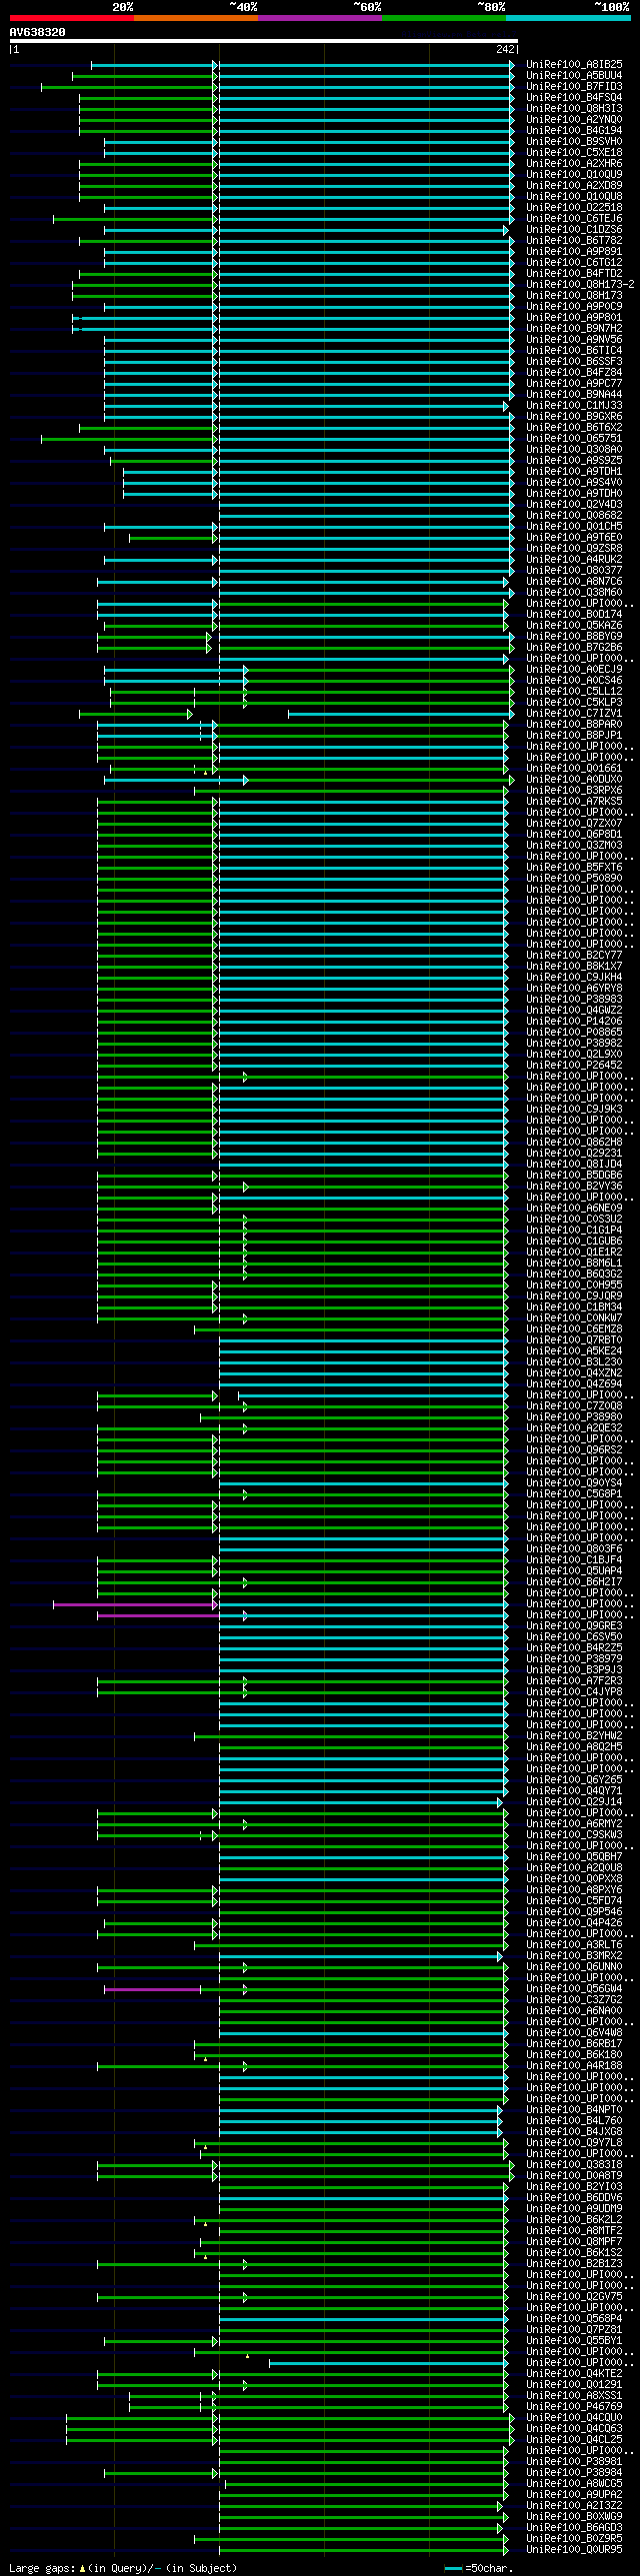
Task: Select the UniRef100_A9UDM9 label
Action: [574, 2209]
